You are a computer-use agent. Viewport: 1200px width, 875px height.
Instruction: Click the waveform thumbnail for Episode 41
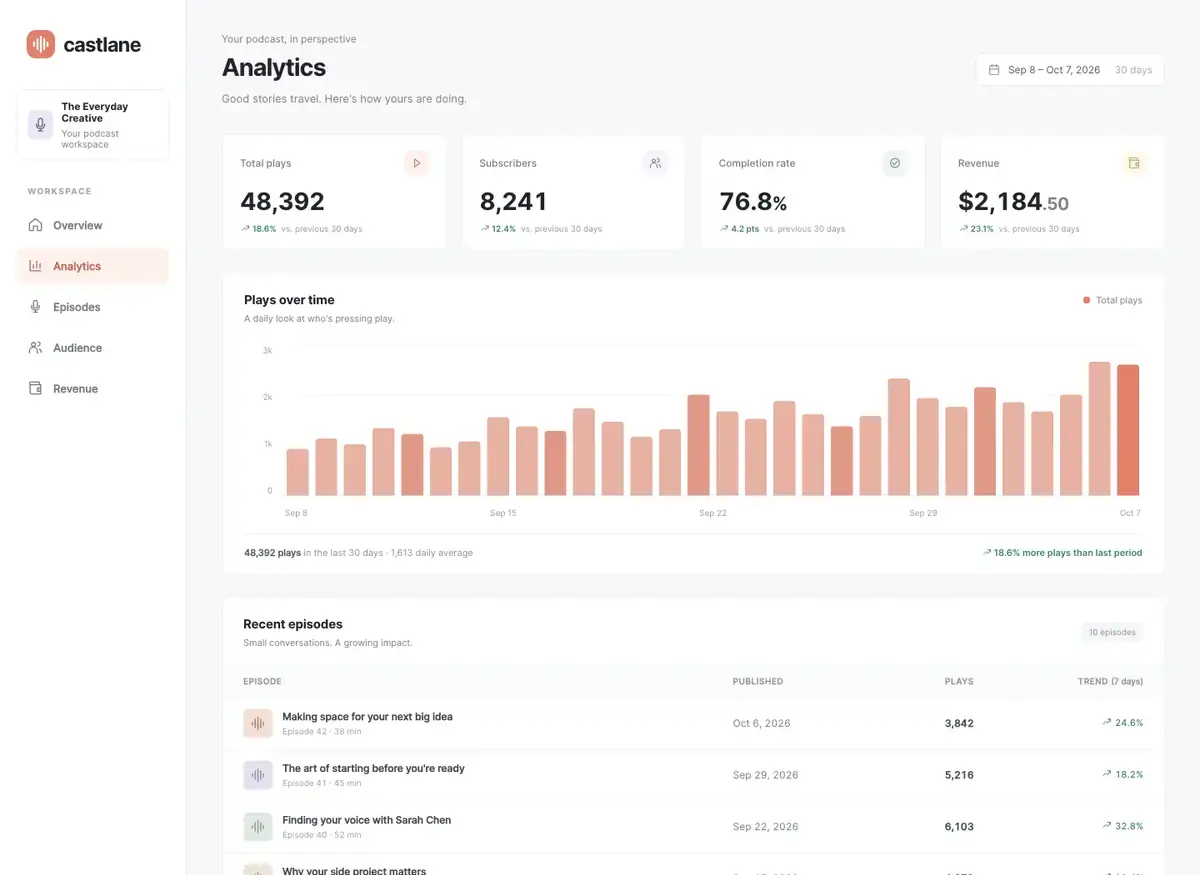[258, 775]
